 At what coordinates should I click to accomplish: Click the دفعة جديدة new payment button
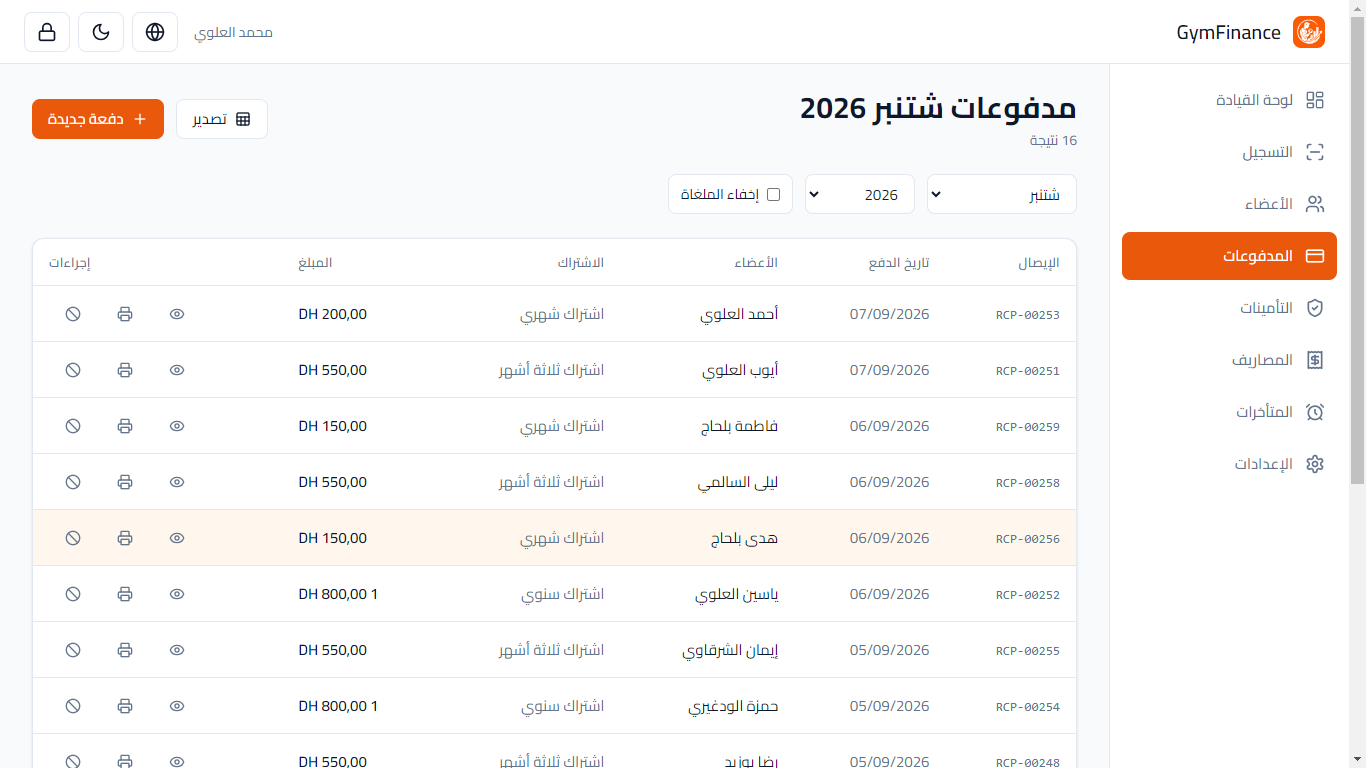[98, 119]
